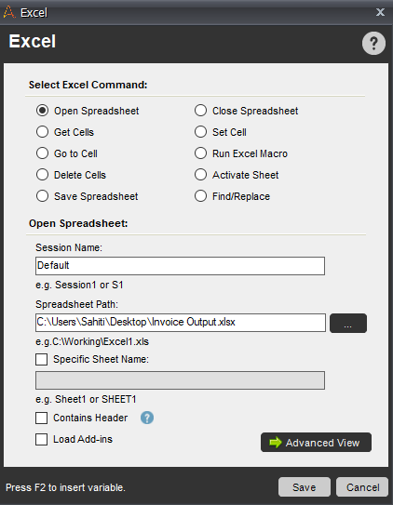The width and height of the screenshot is (393, 505).
Task: Enable the Load Add-ins checkbox
Action: [x=41, y=439]
